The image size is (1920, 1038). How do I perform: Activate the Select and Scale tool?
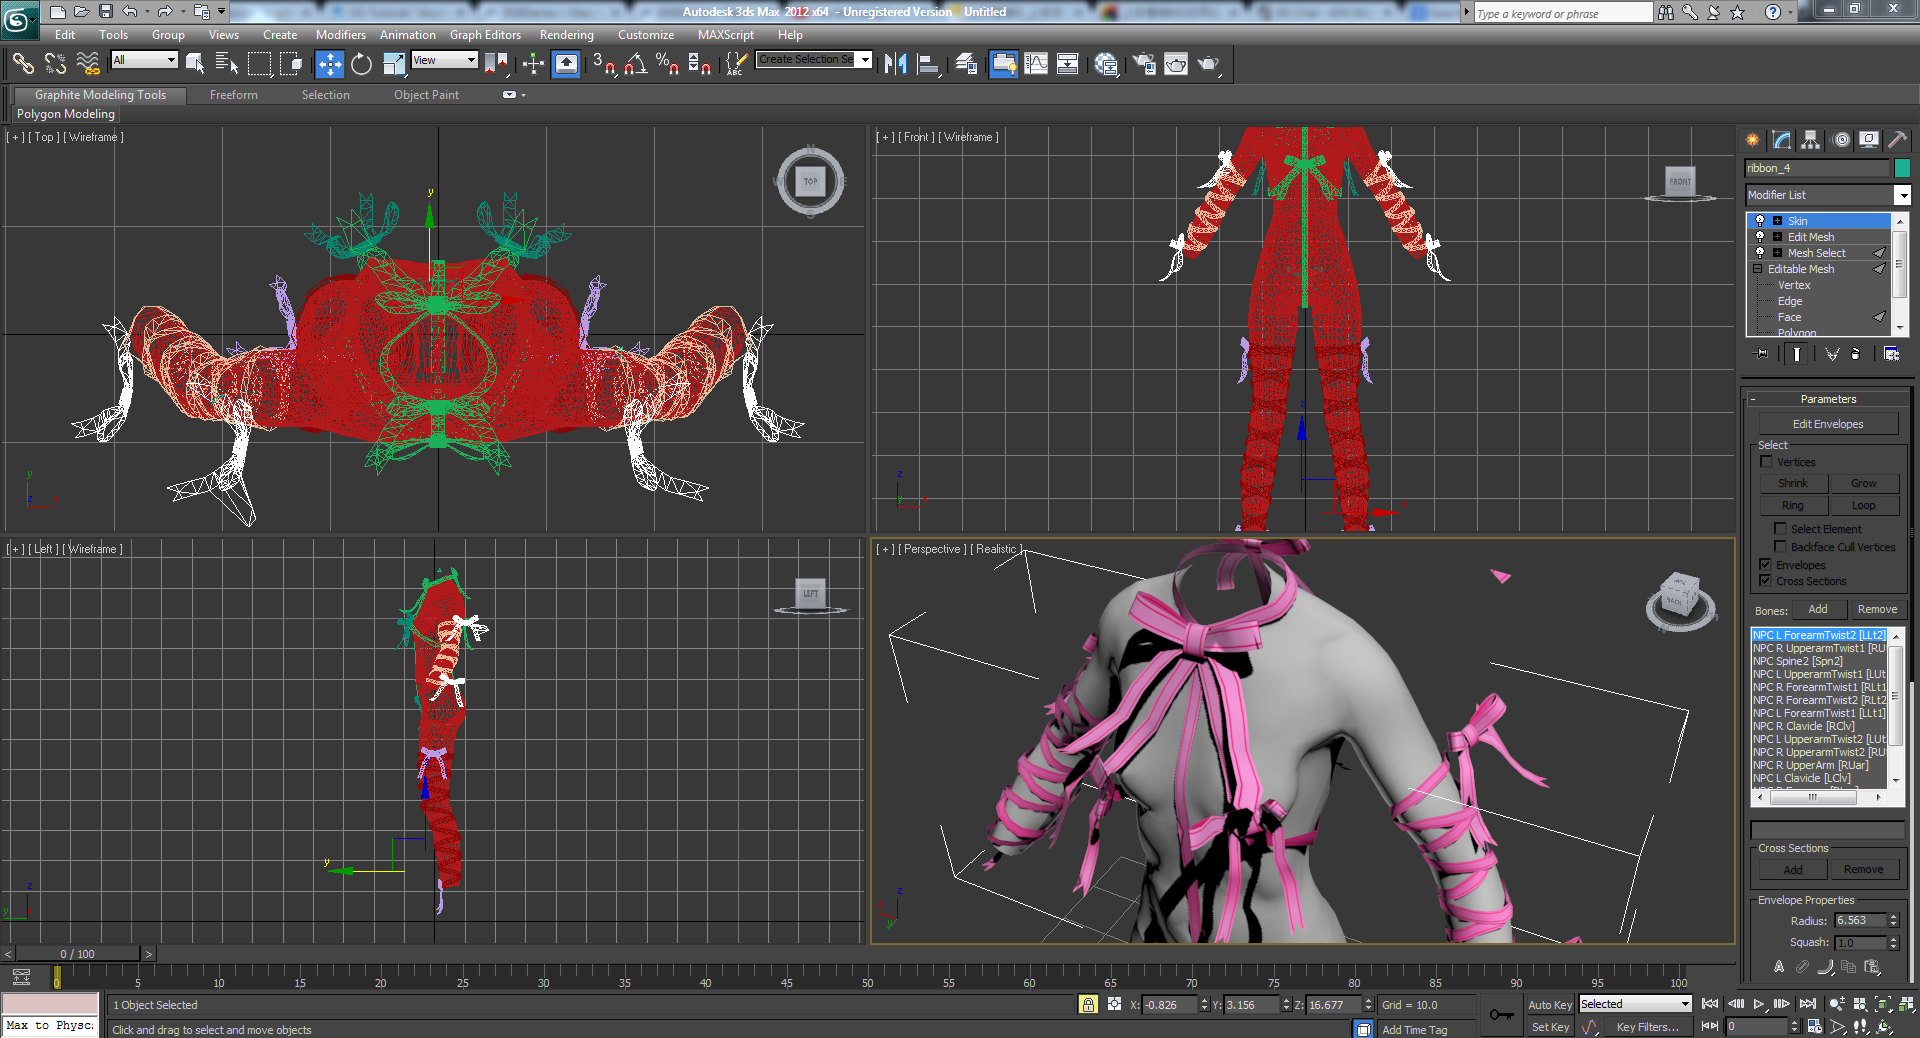pyautogui.click(x=394, y=64)
